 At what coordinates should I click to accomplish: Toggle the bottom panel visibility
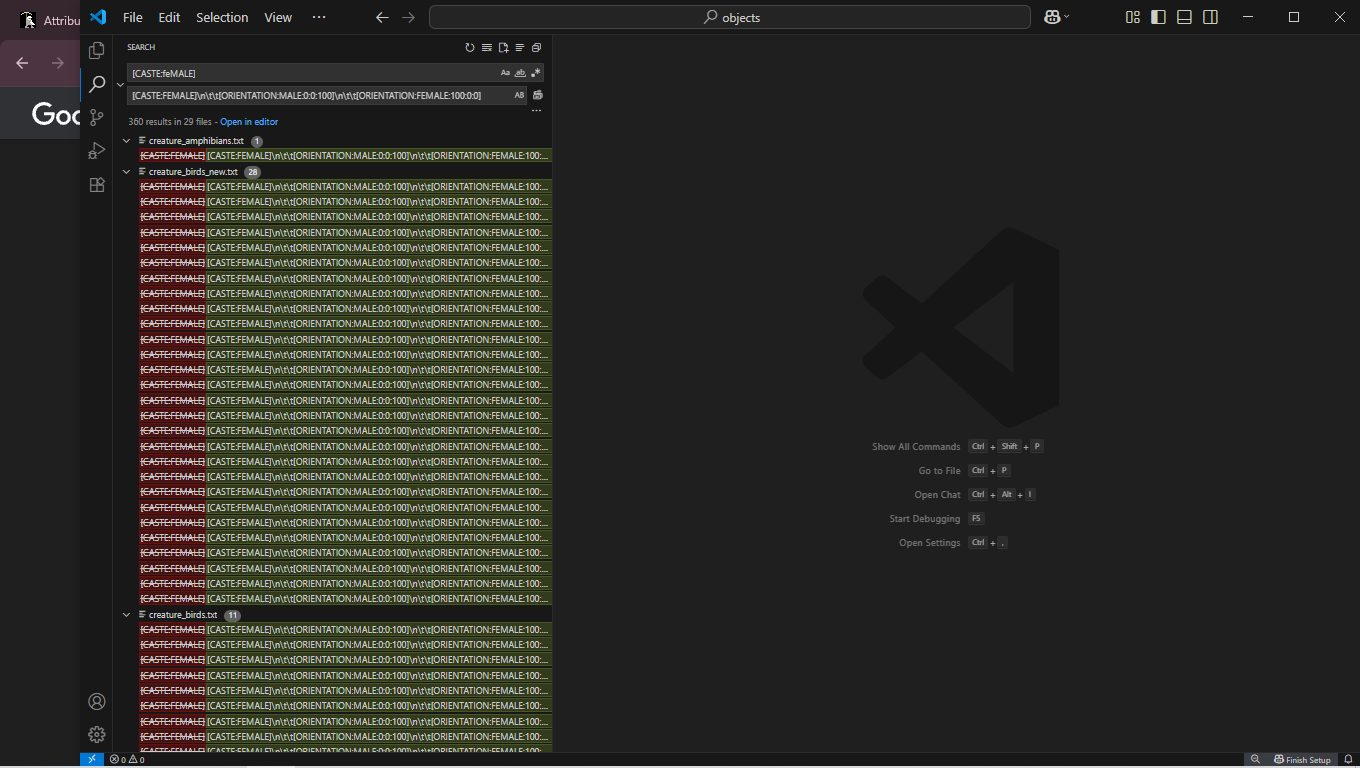[x=1184, y=17]
